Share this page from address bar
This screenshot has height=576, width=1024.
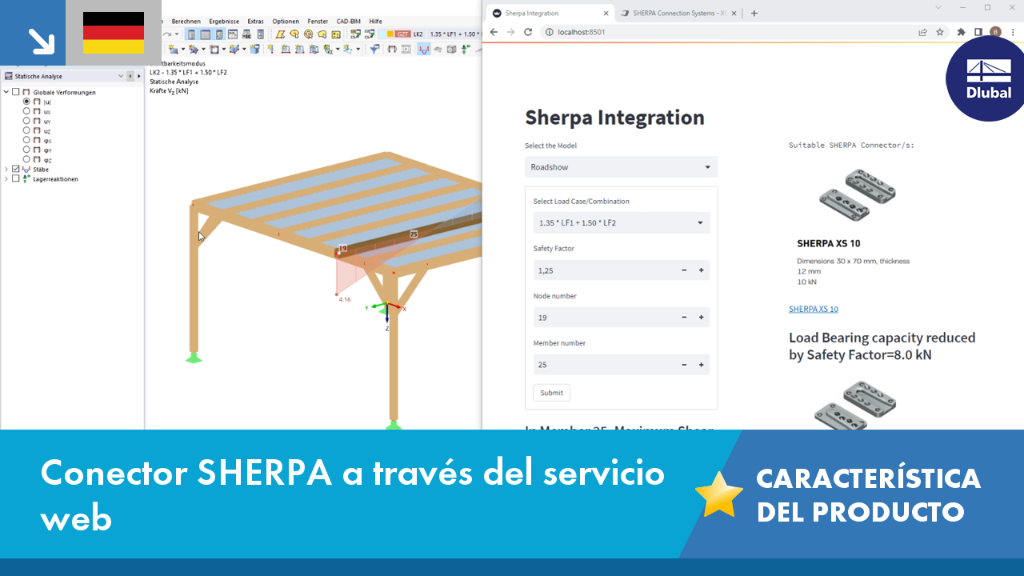point(923,32)
